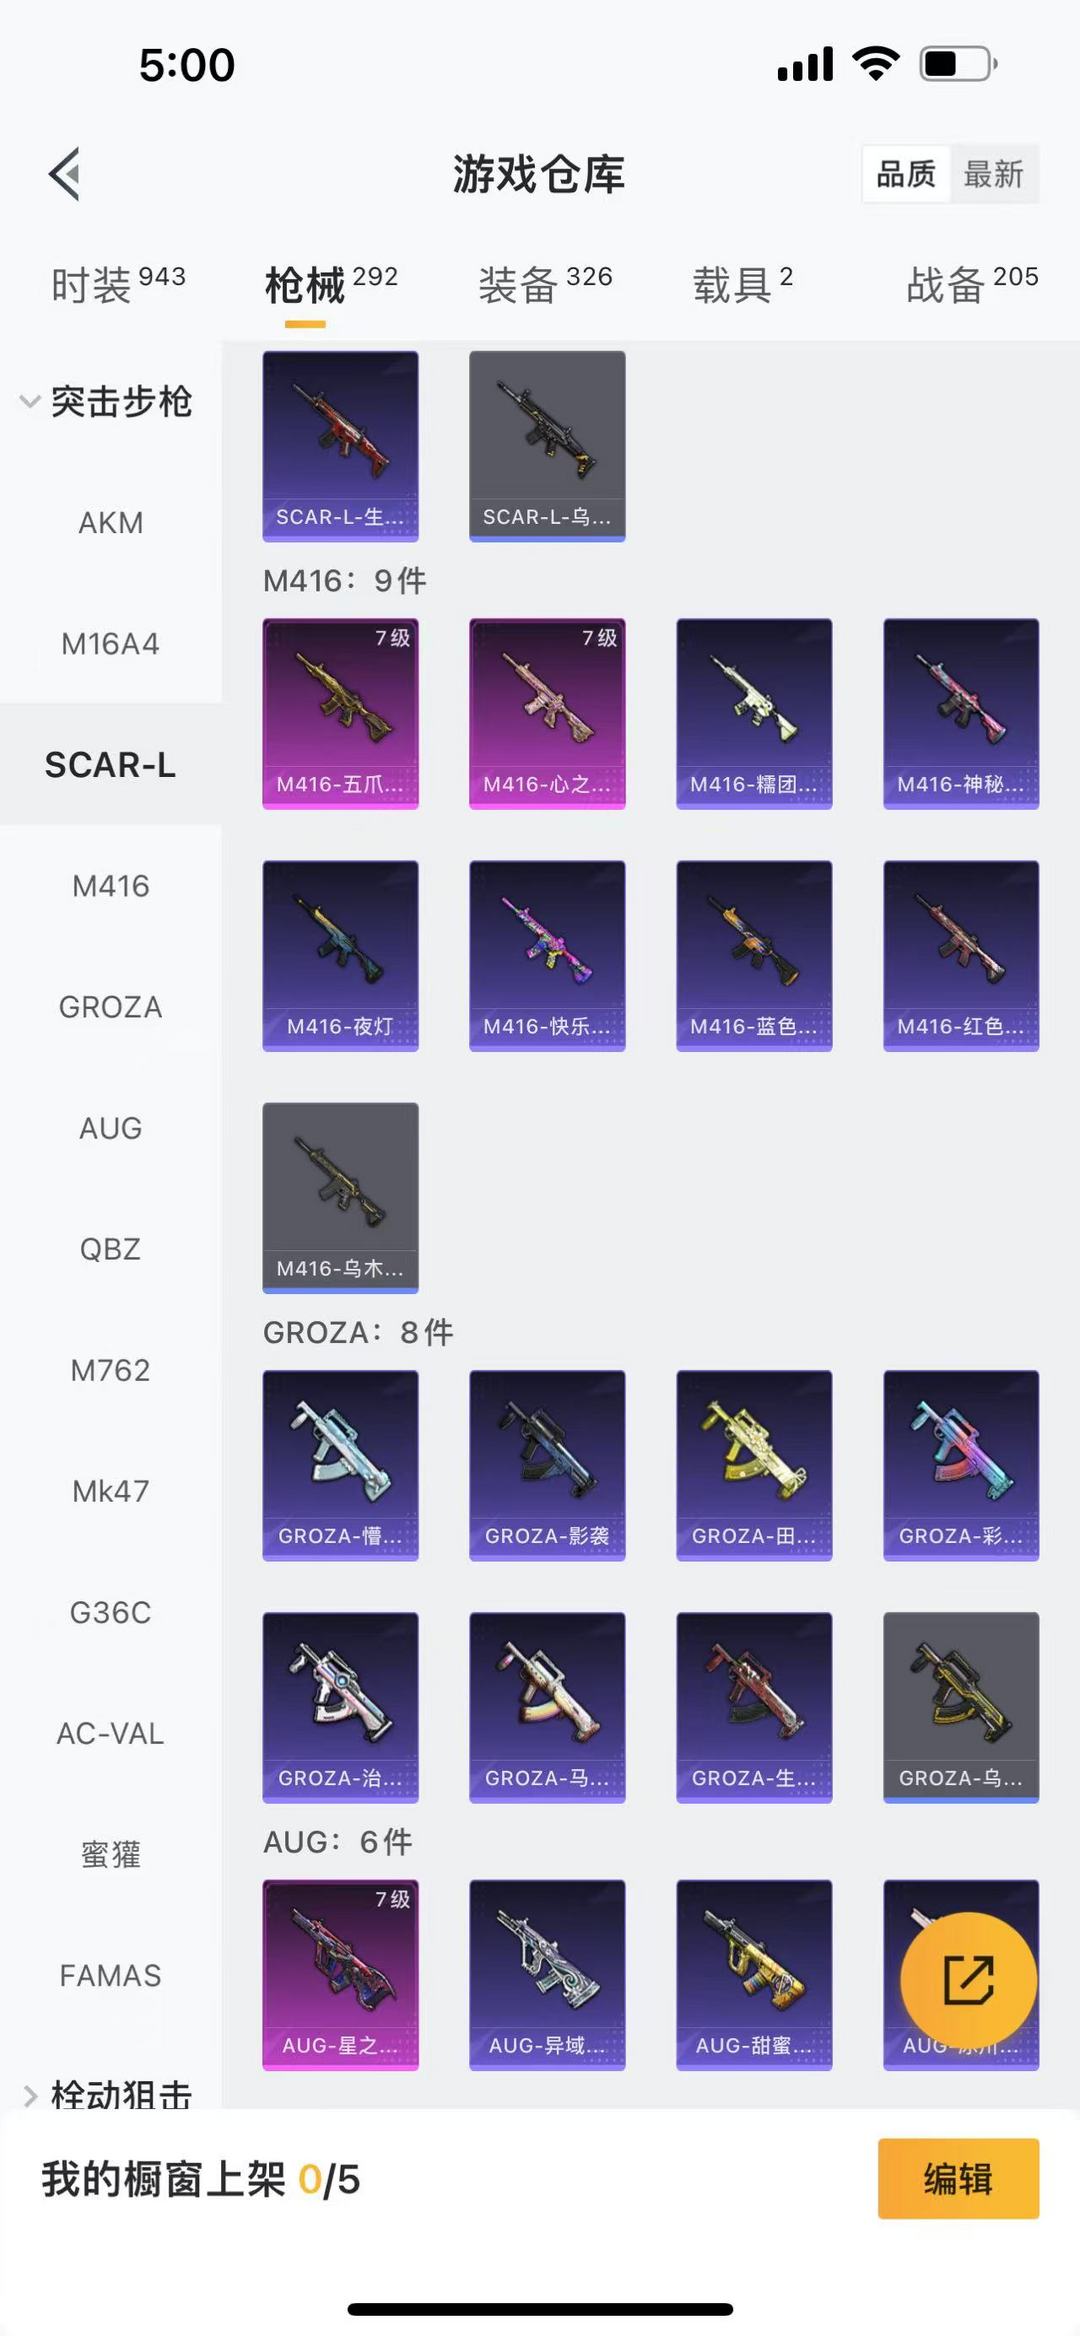Image resolution: width=1080 pixels, height=2336 pixels.
Task: Open the AUG-星之 level 7 skin
Action: click(340, 1975)
